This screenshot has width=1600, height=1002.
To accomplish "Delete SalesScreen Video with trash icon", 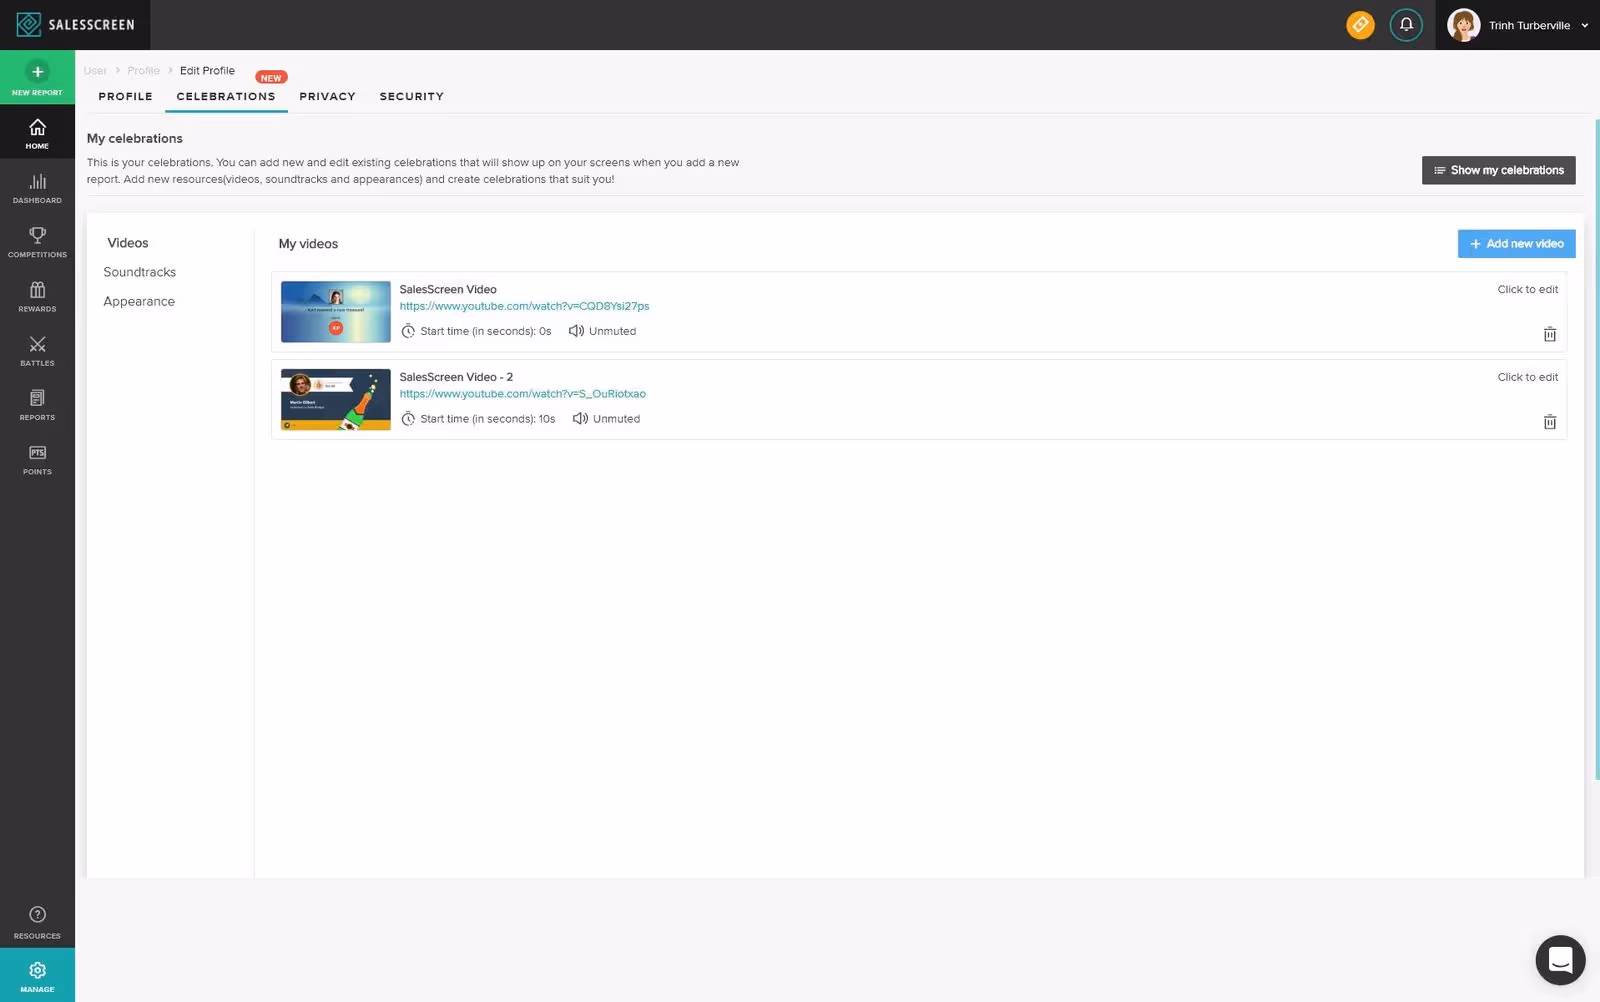I will [1549, 334].
